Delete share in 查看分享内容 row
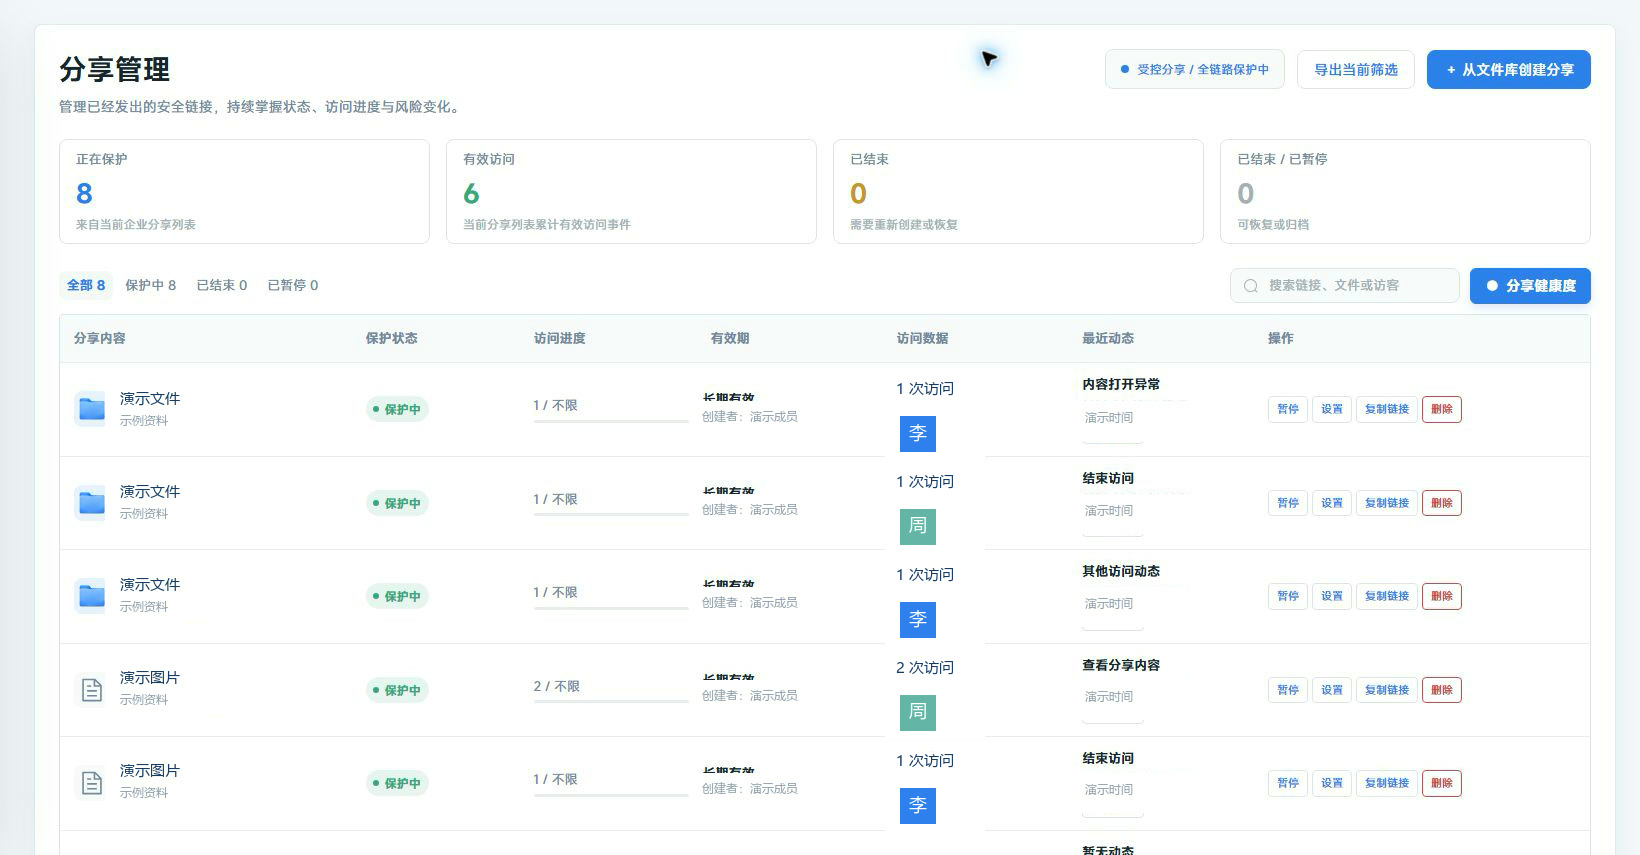 (1442, 690)
